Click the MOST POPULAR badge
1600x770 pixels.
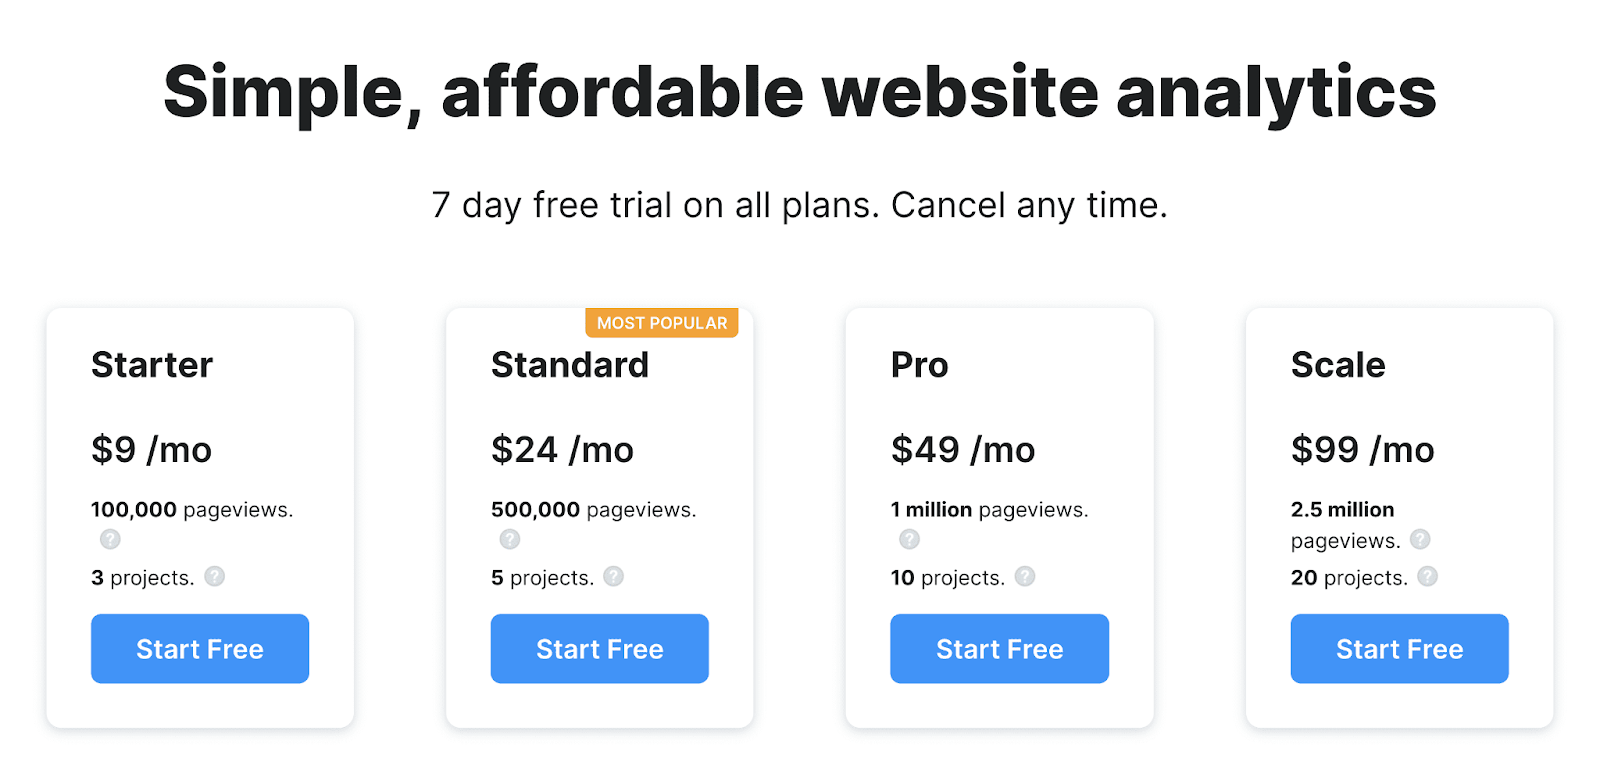tap(661, 322)
